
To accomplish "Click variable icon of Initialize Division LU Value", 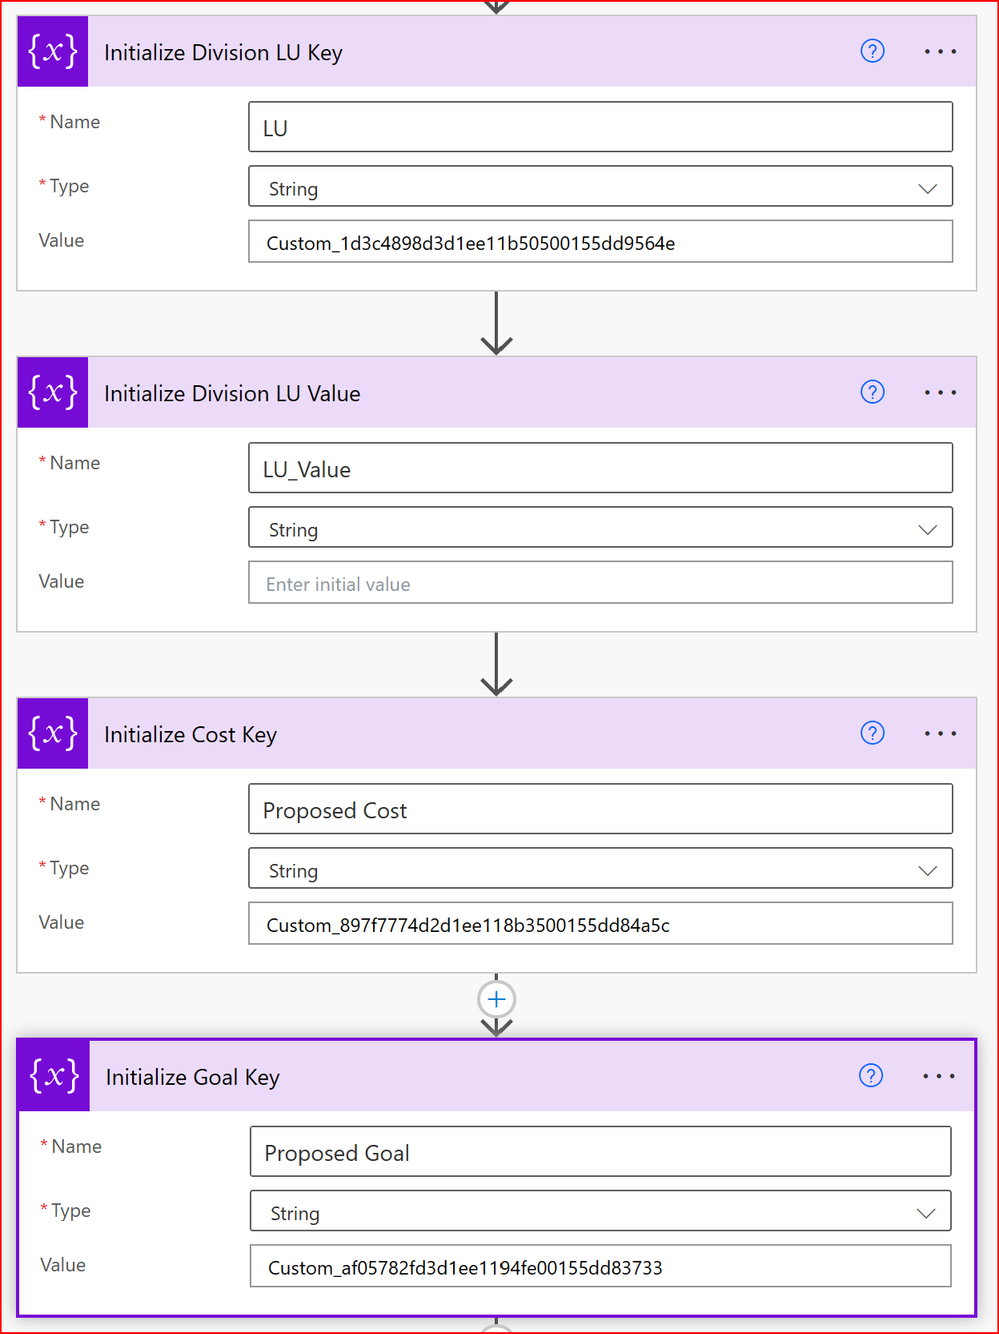I will tap(53, 393).
